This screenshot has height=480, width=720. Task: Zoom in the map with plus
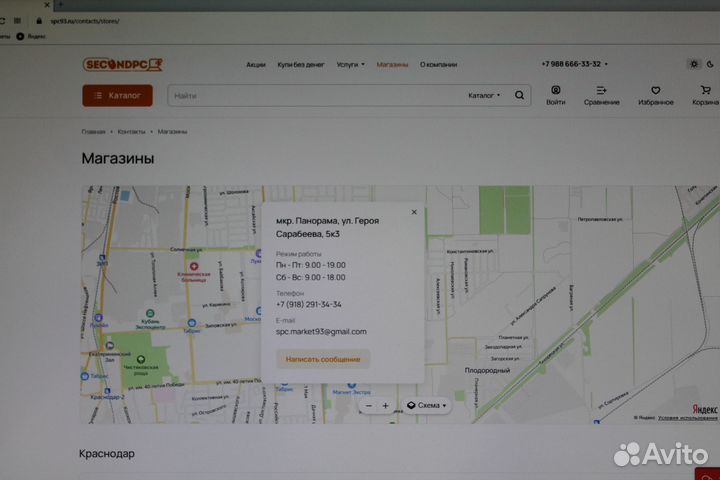pos(386,406)
